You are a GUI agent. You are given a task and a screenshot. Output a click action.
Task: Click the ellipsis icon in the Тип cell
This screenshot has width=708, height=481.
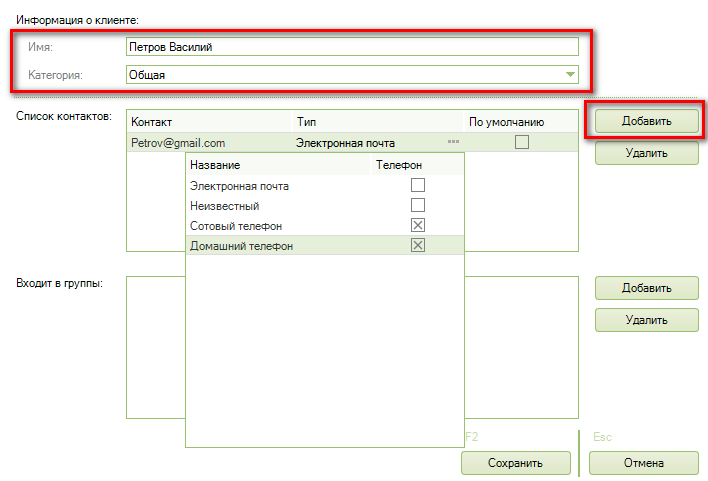pos(453,143)
